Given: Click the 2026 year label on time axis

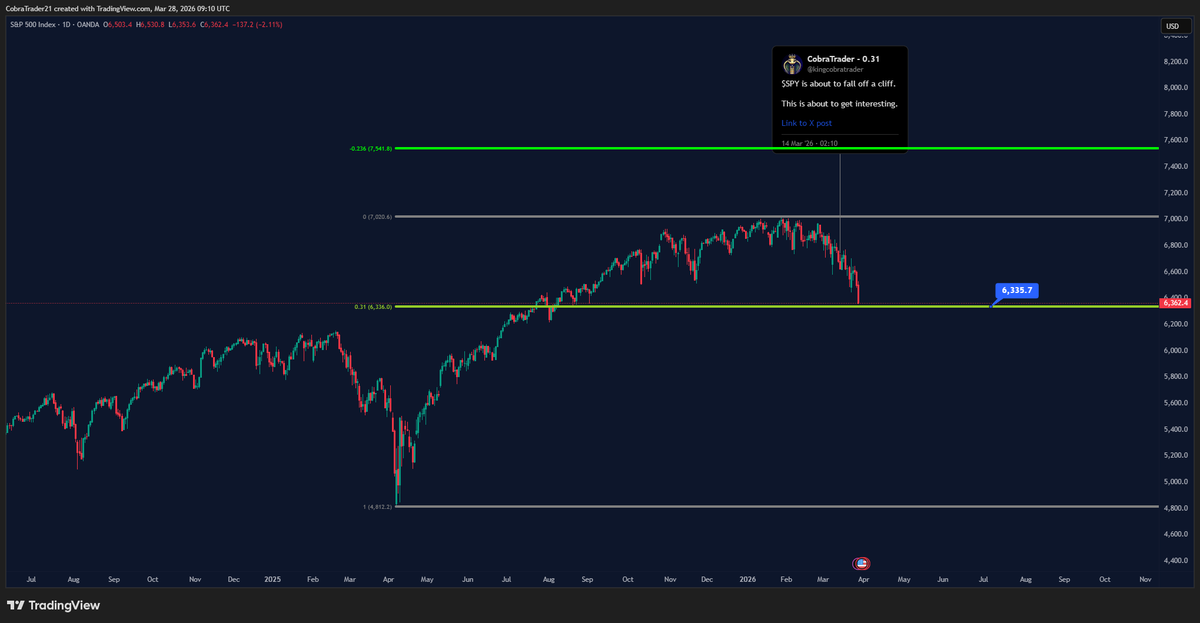Looking at the screenshot, I should [x=748, y=579].
